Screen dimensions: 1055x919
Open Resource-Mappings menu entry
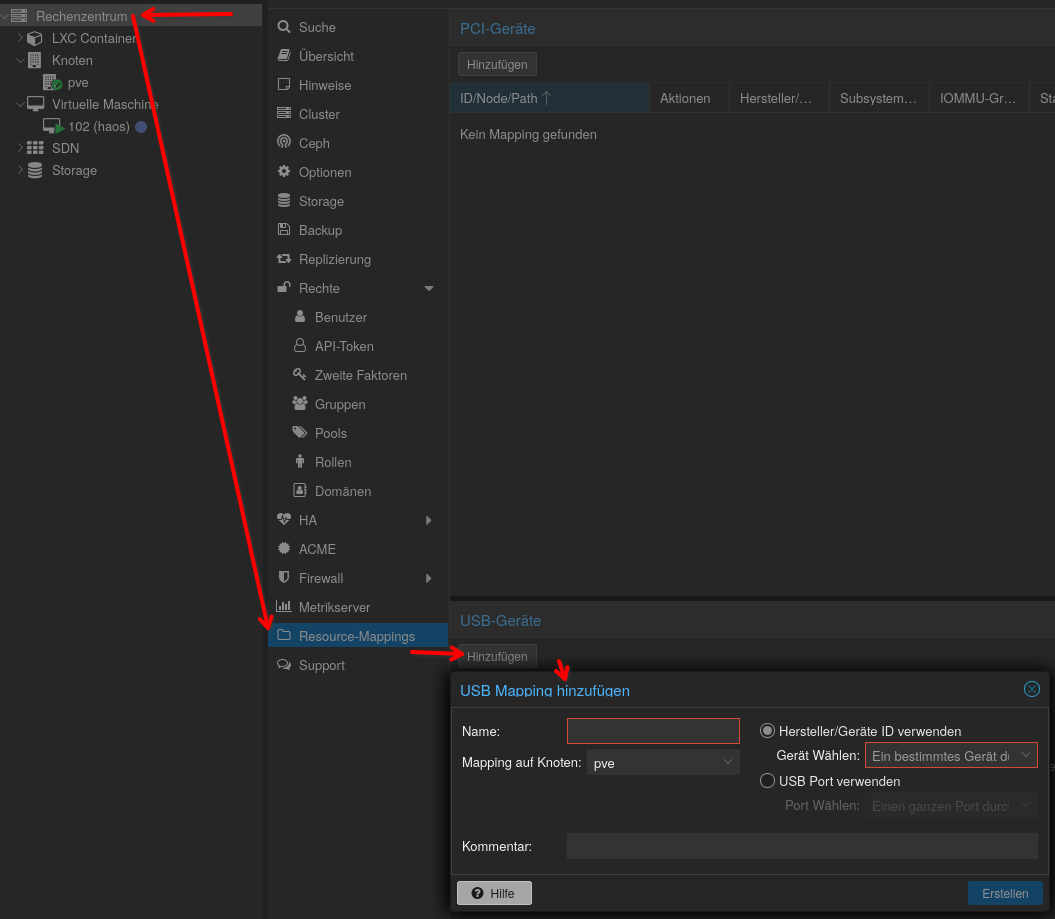pos(356,636)
